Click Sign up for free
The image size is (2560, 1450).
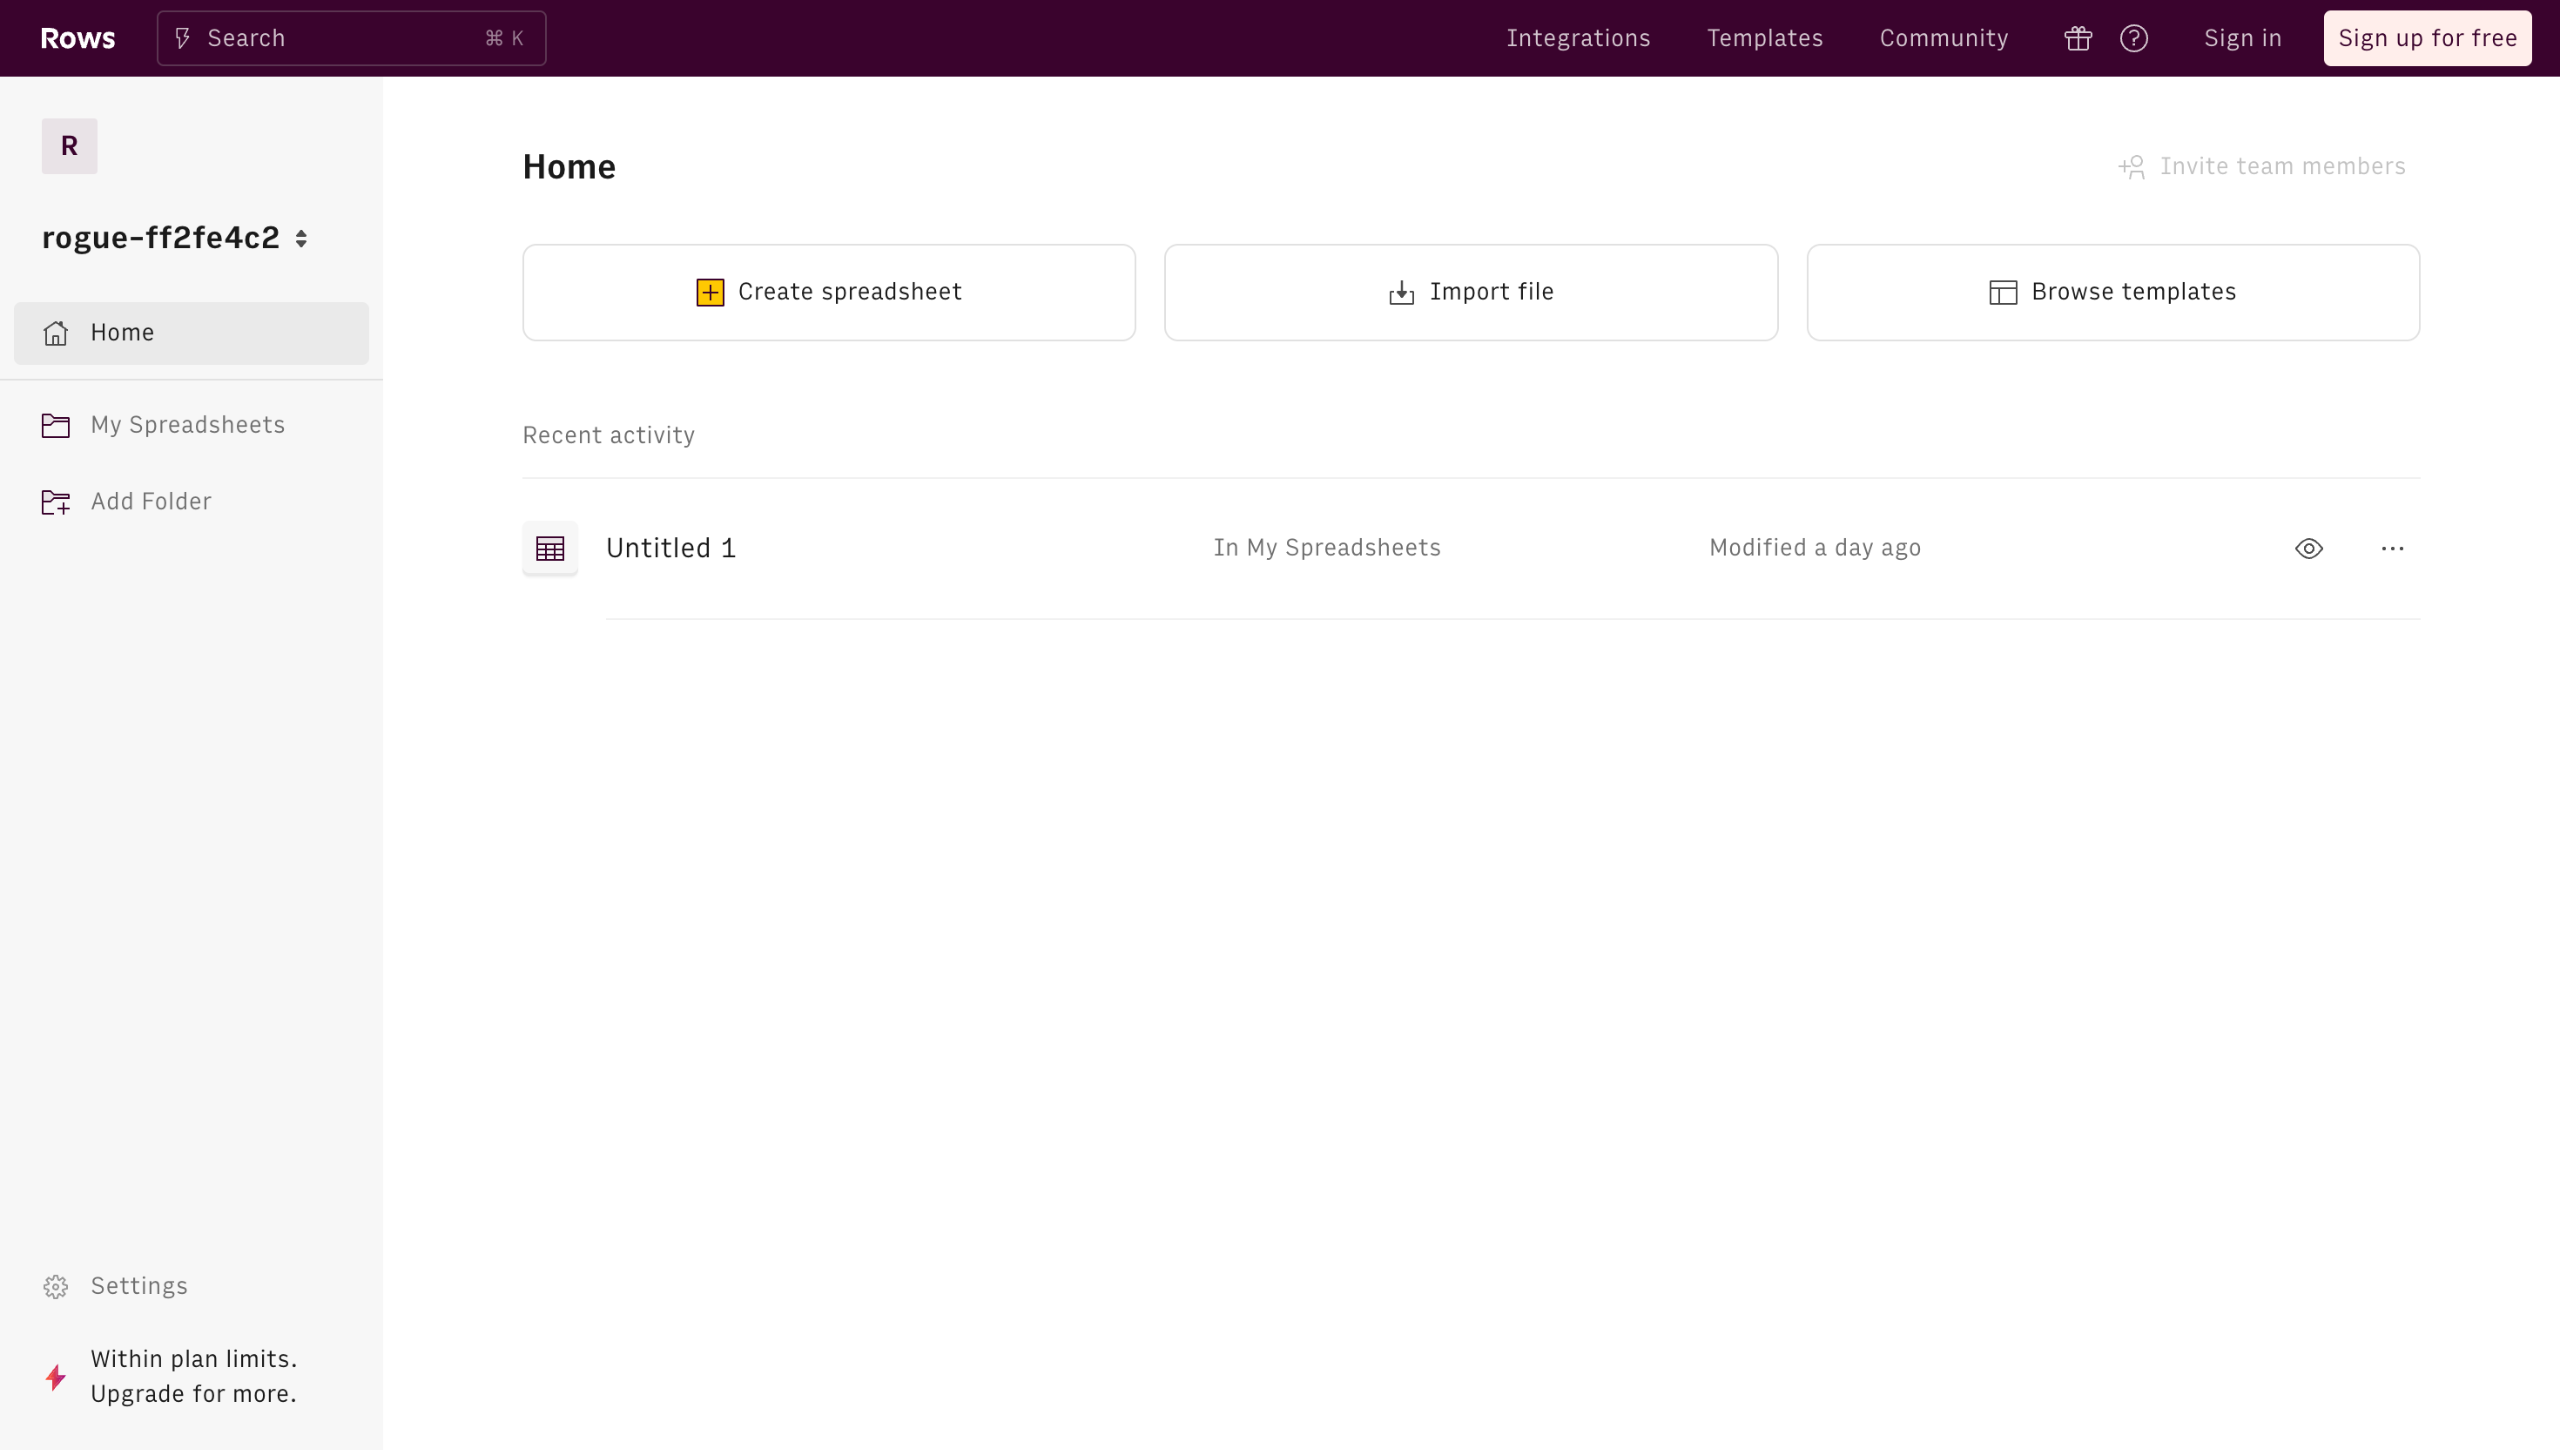[x=2427, y=38]
